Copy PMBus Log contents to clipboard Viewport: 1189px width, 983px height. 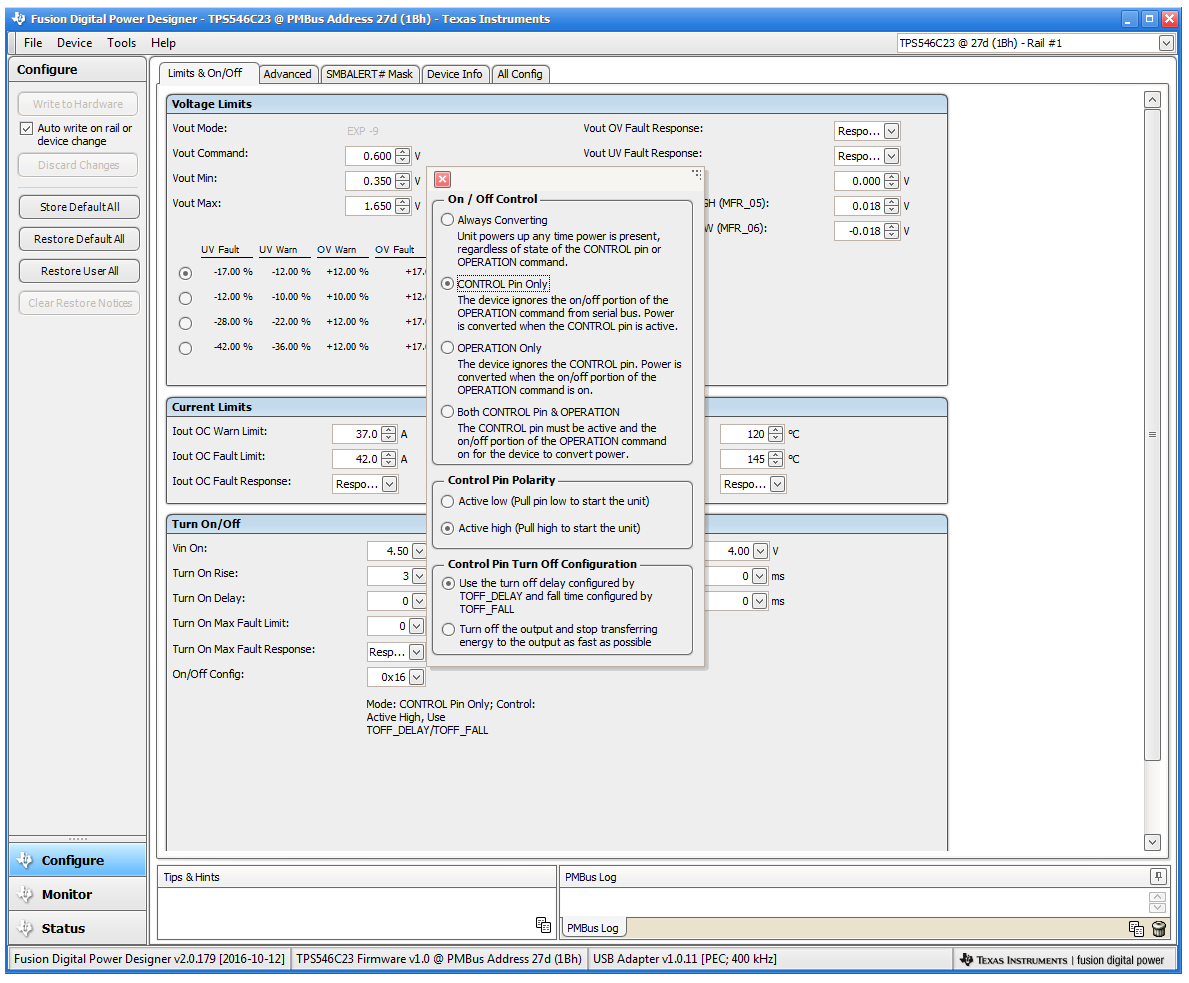pos(1136,929)
